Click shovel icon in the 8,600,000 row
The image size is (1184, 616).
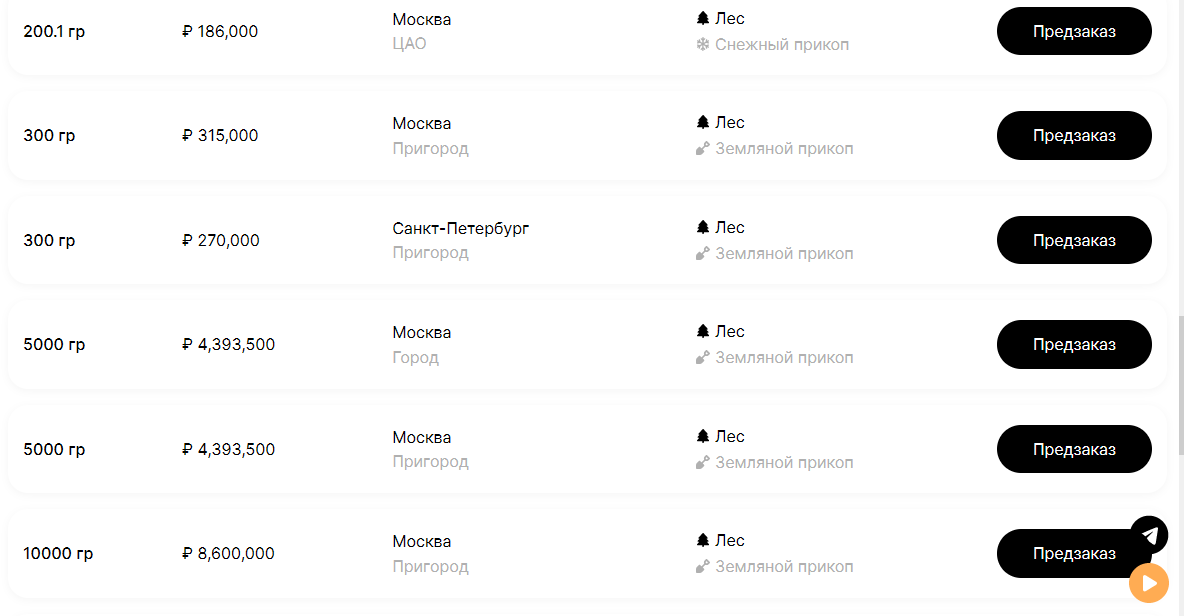(x=702, y=567)
